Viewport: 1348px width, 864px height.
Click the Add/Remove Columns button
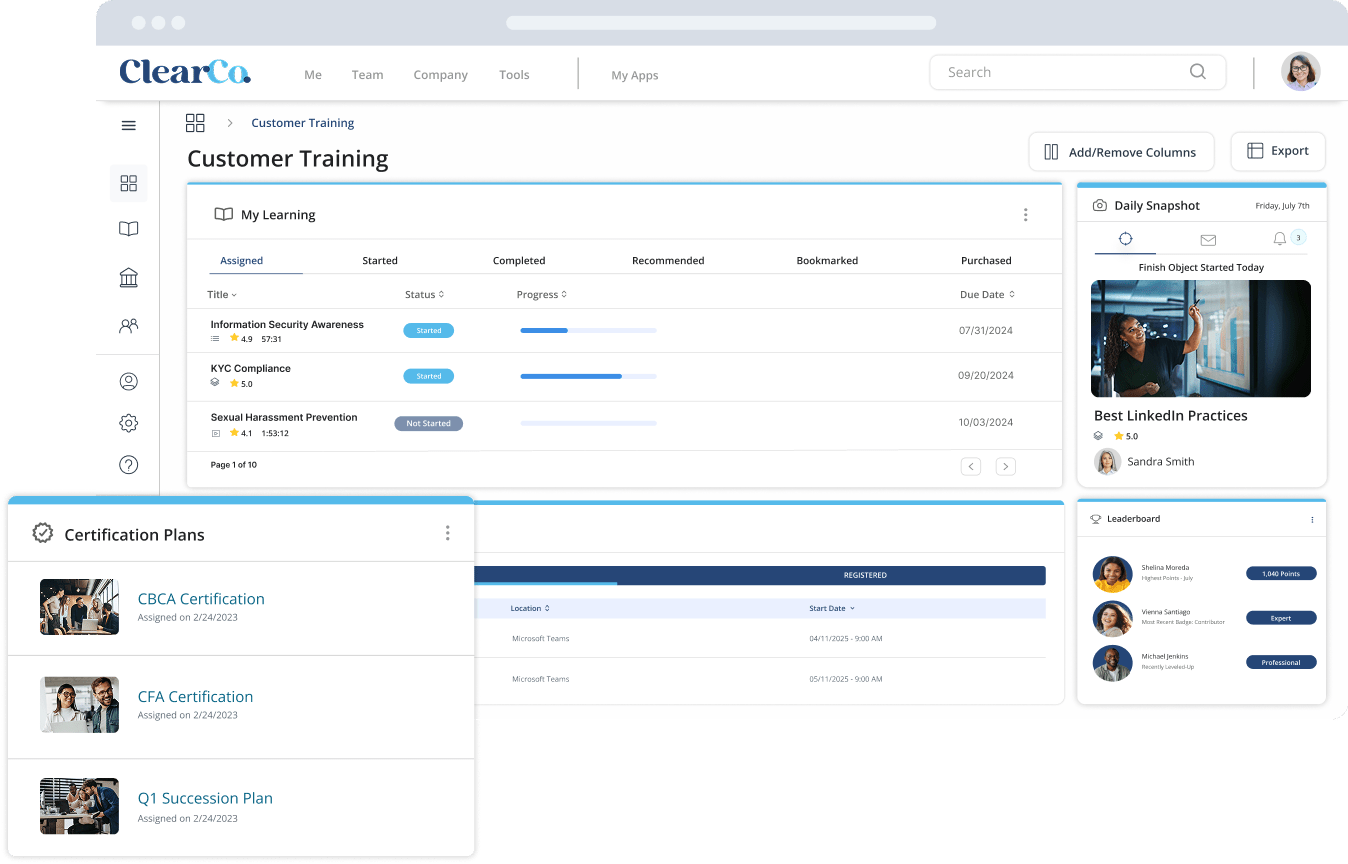click(1121, 152)
